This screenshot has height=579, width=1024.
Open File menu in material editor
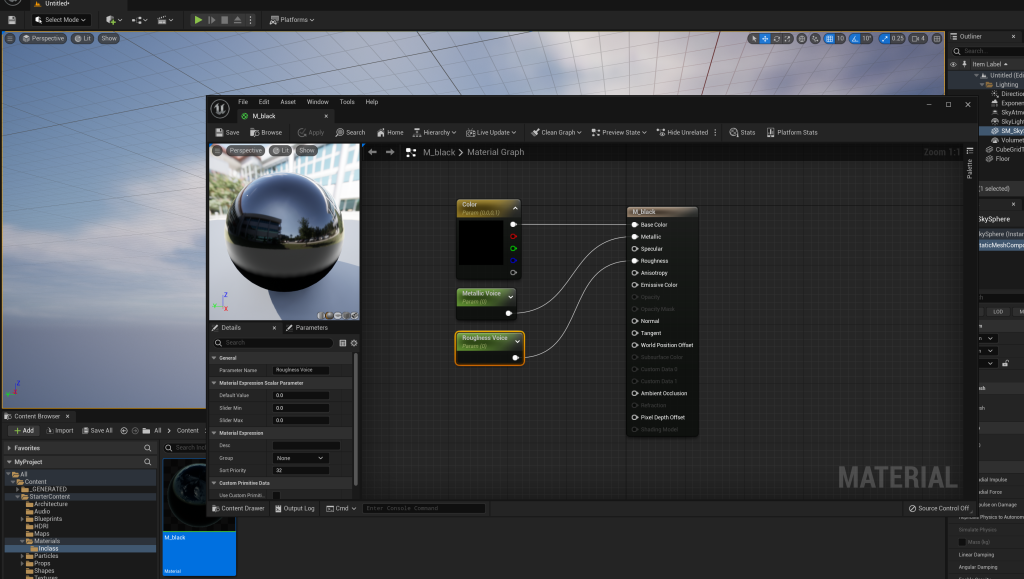(x=243, y=102)
